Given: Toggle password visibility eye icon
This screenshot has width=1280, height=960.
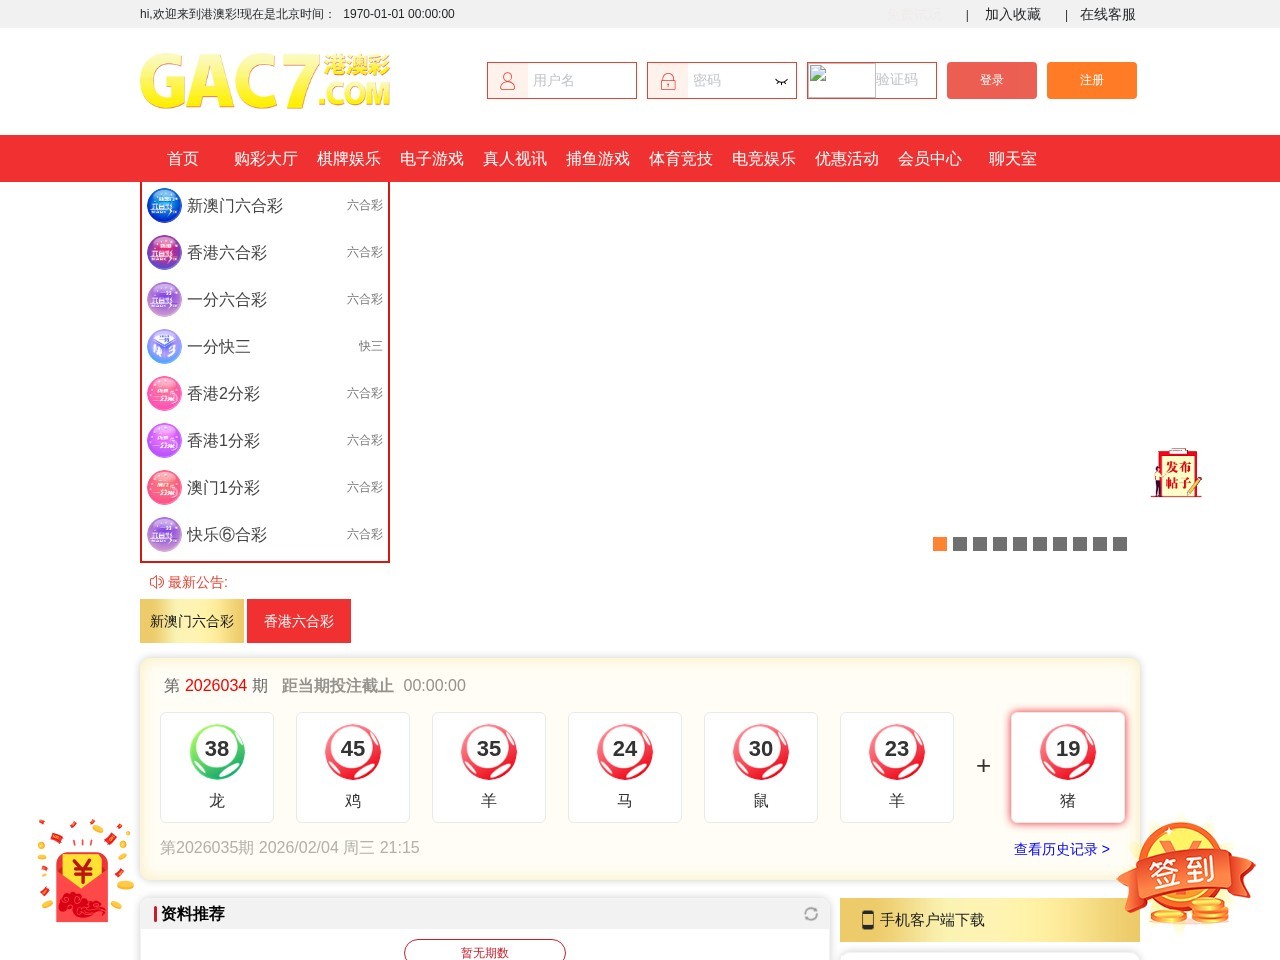Looking at the screenshot, I should [781, 81].
